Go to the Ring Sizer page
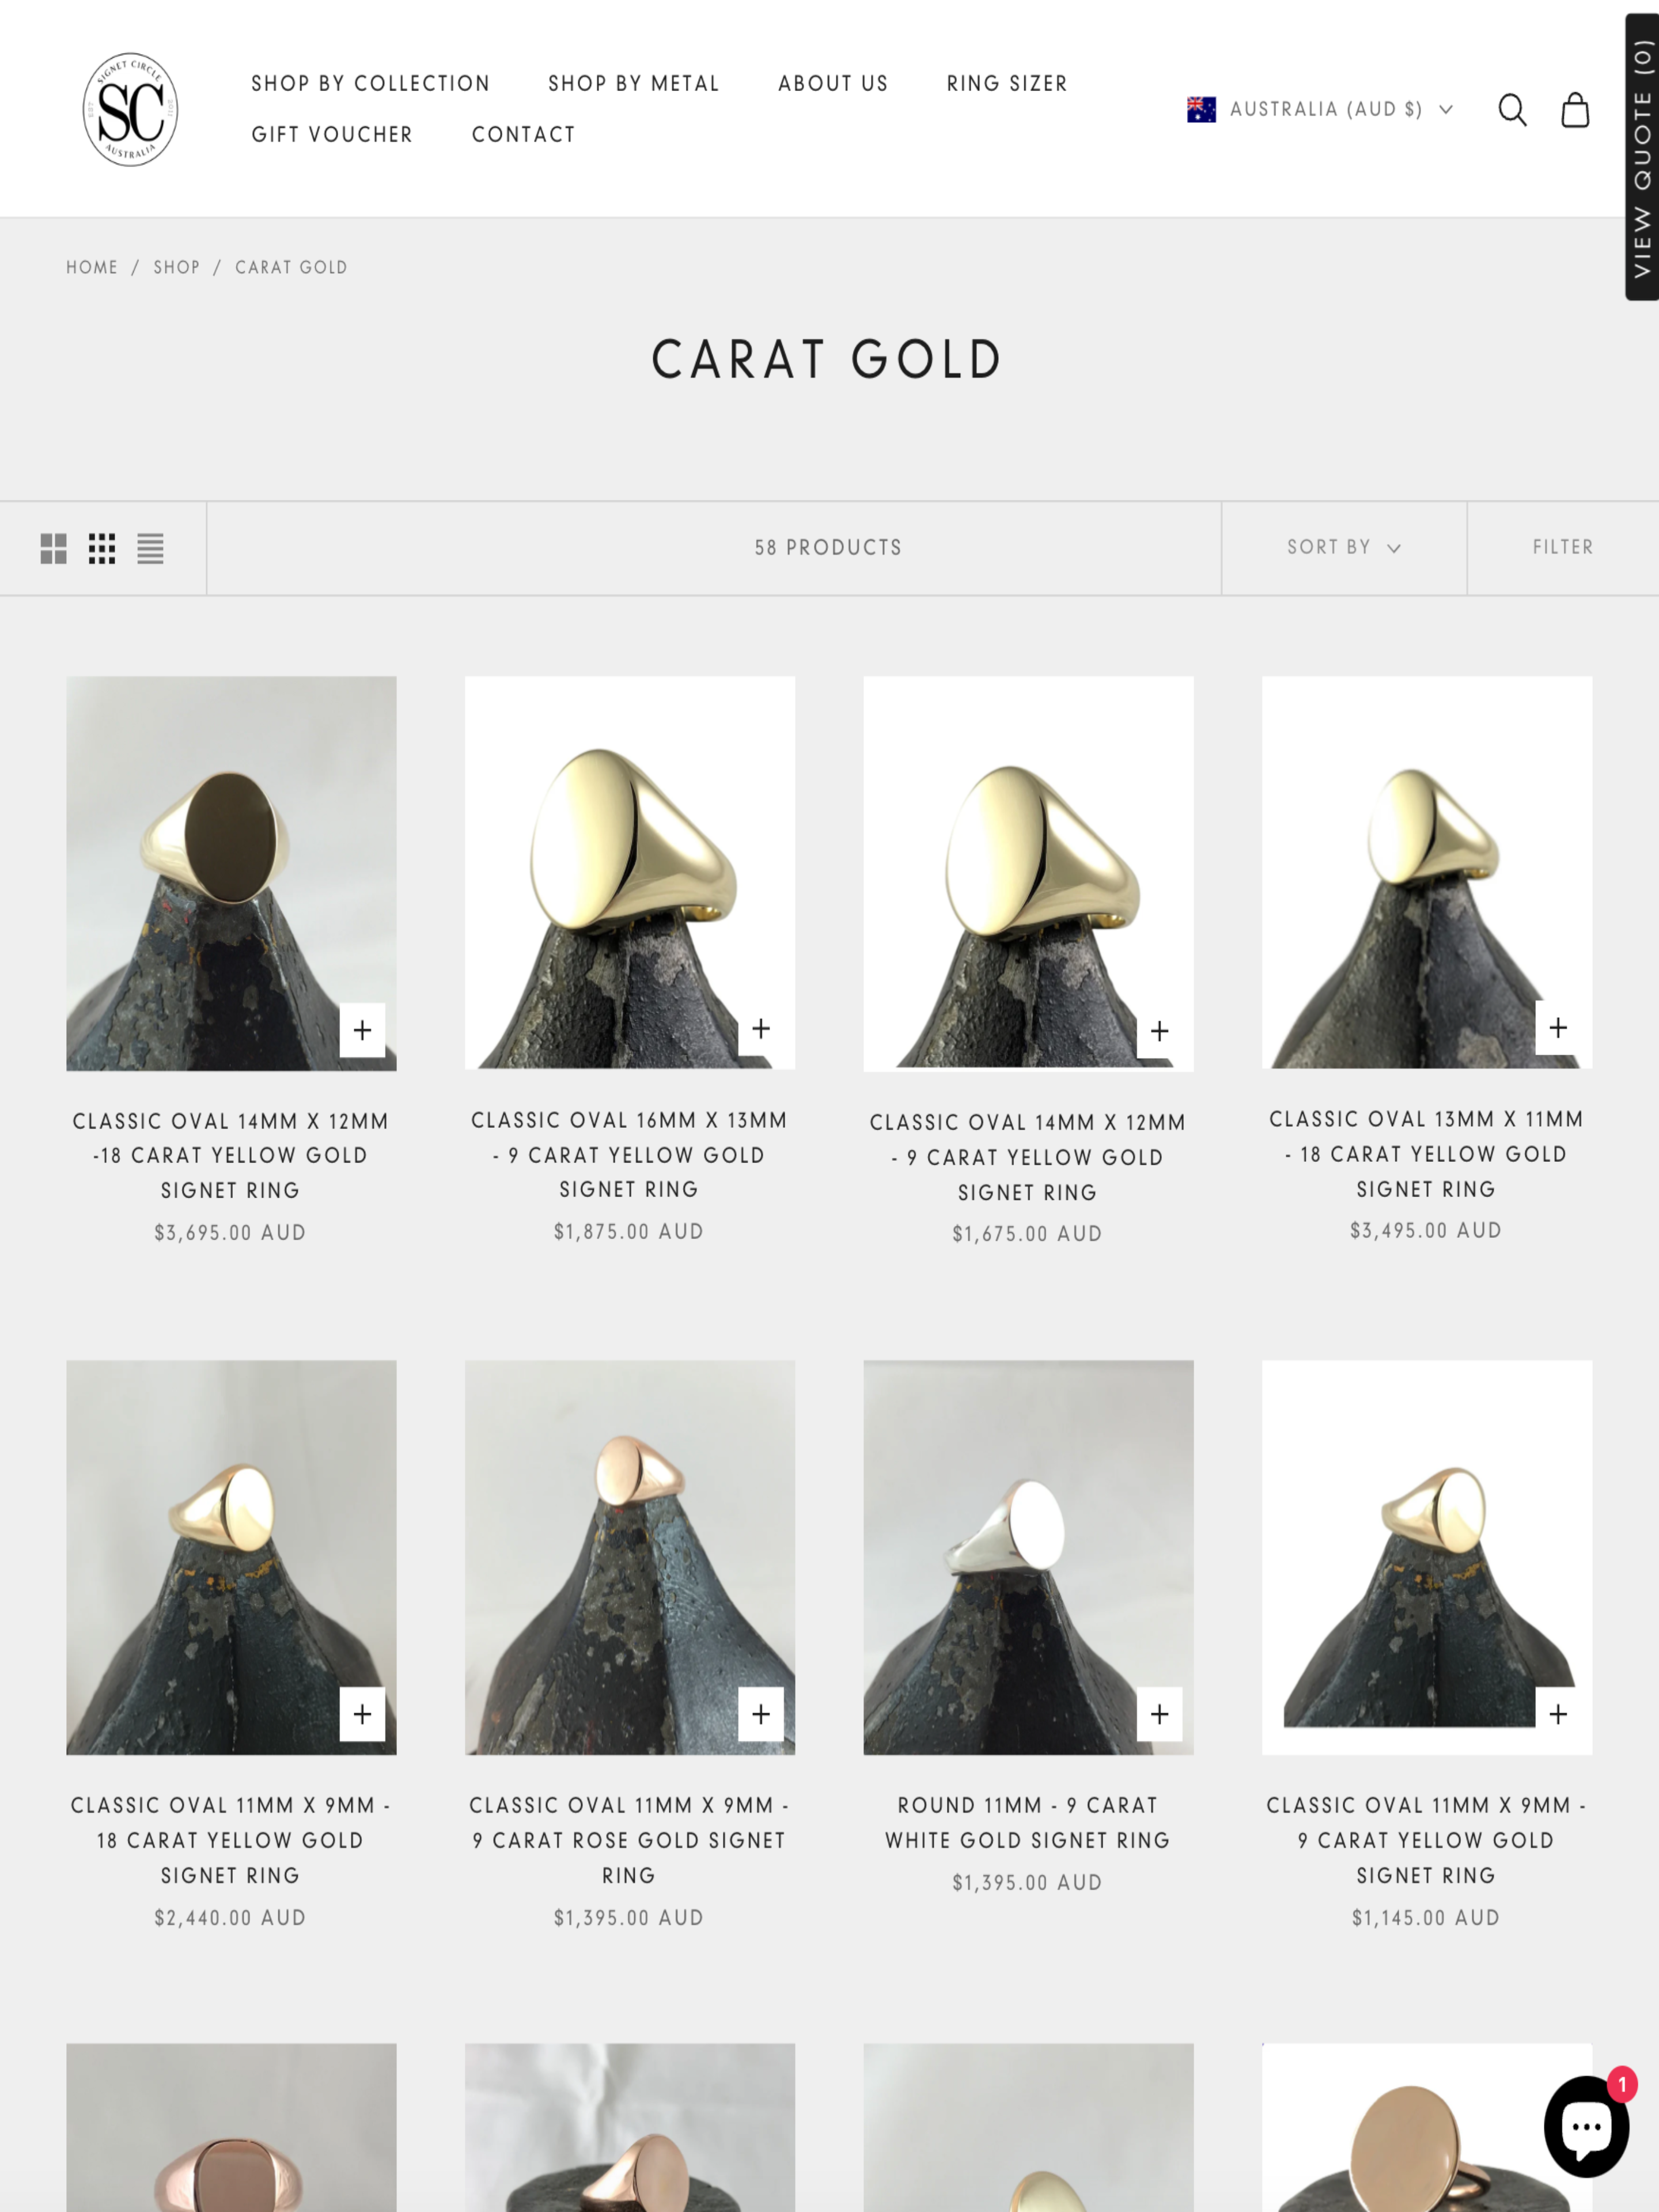This screenshot has height=2212, width=1659. coord(1007,84)
